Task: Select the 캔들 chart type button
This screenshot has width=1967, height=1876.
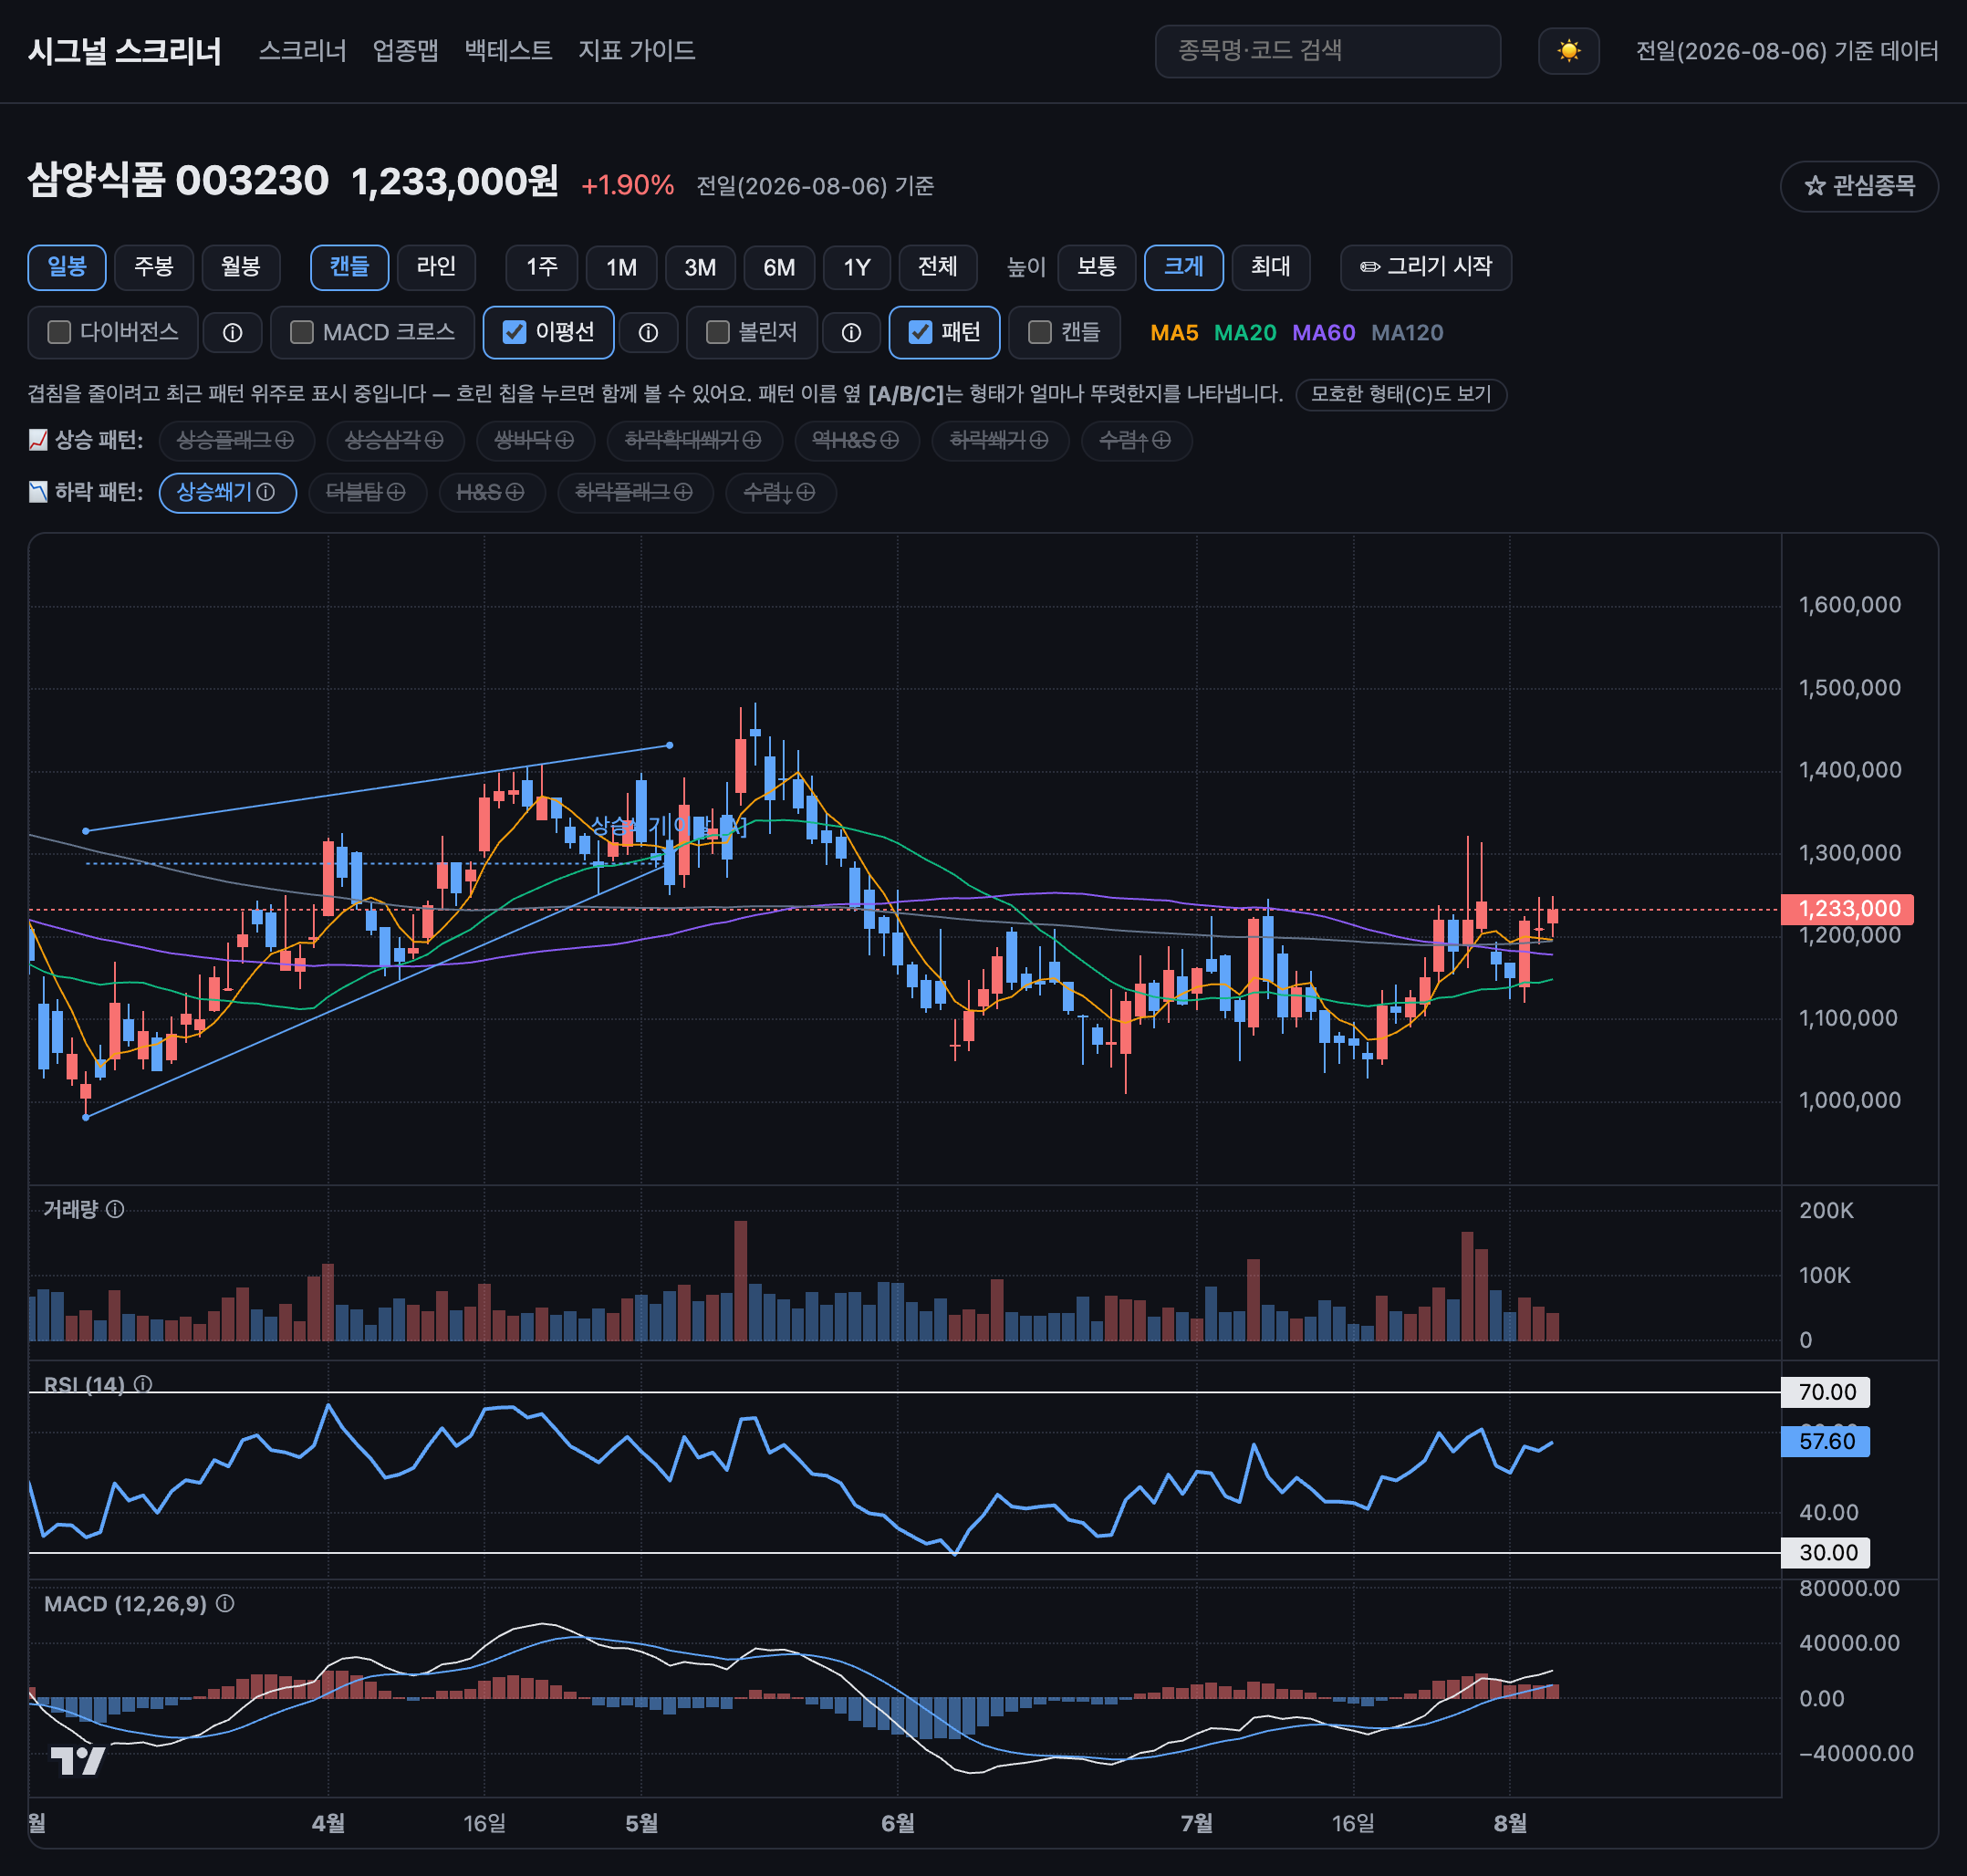Action: tap(349, 267)
